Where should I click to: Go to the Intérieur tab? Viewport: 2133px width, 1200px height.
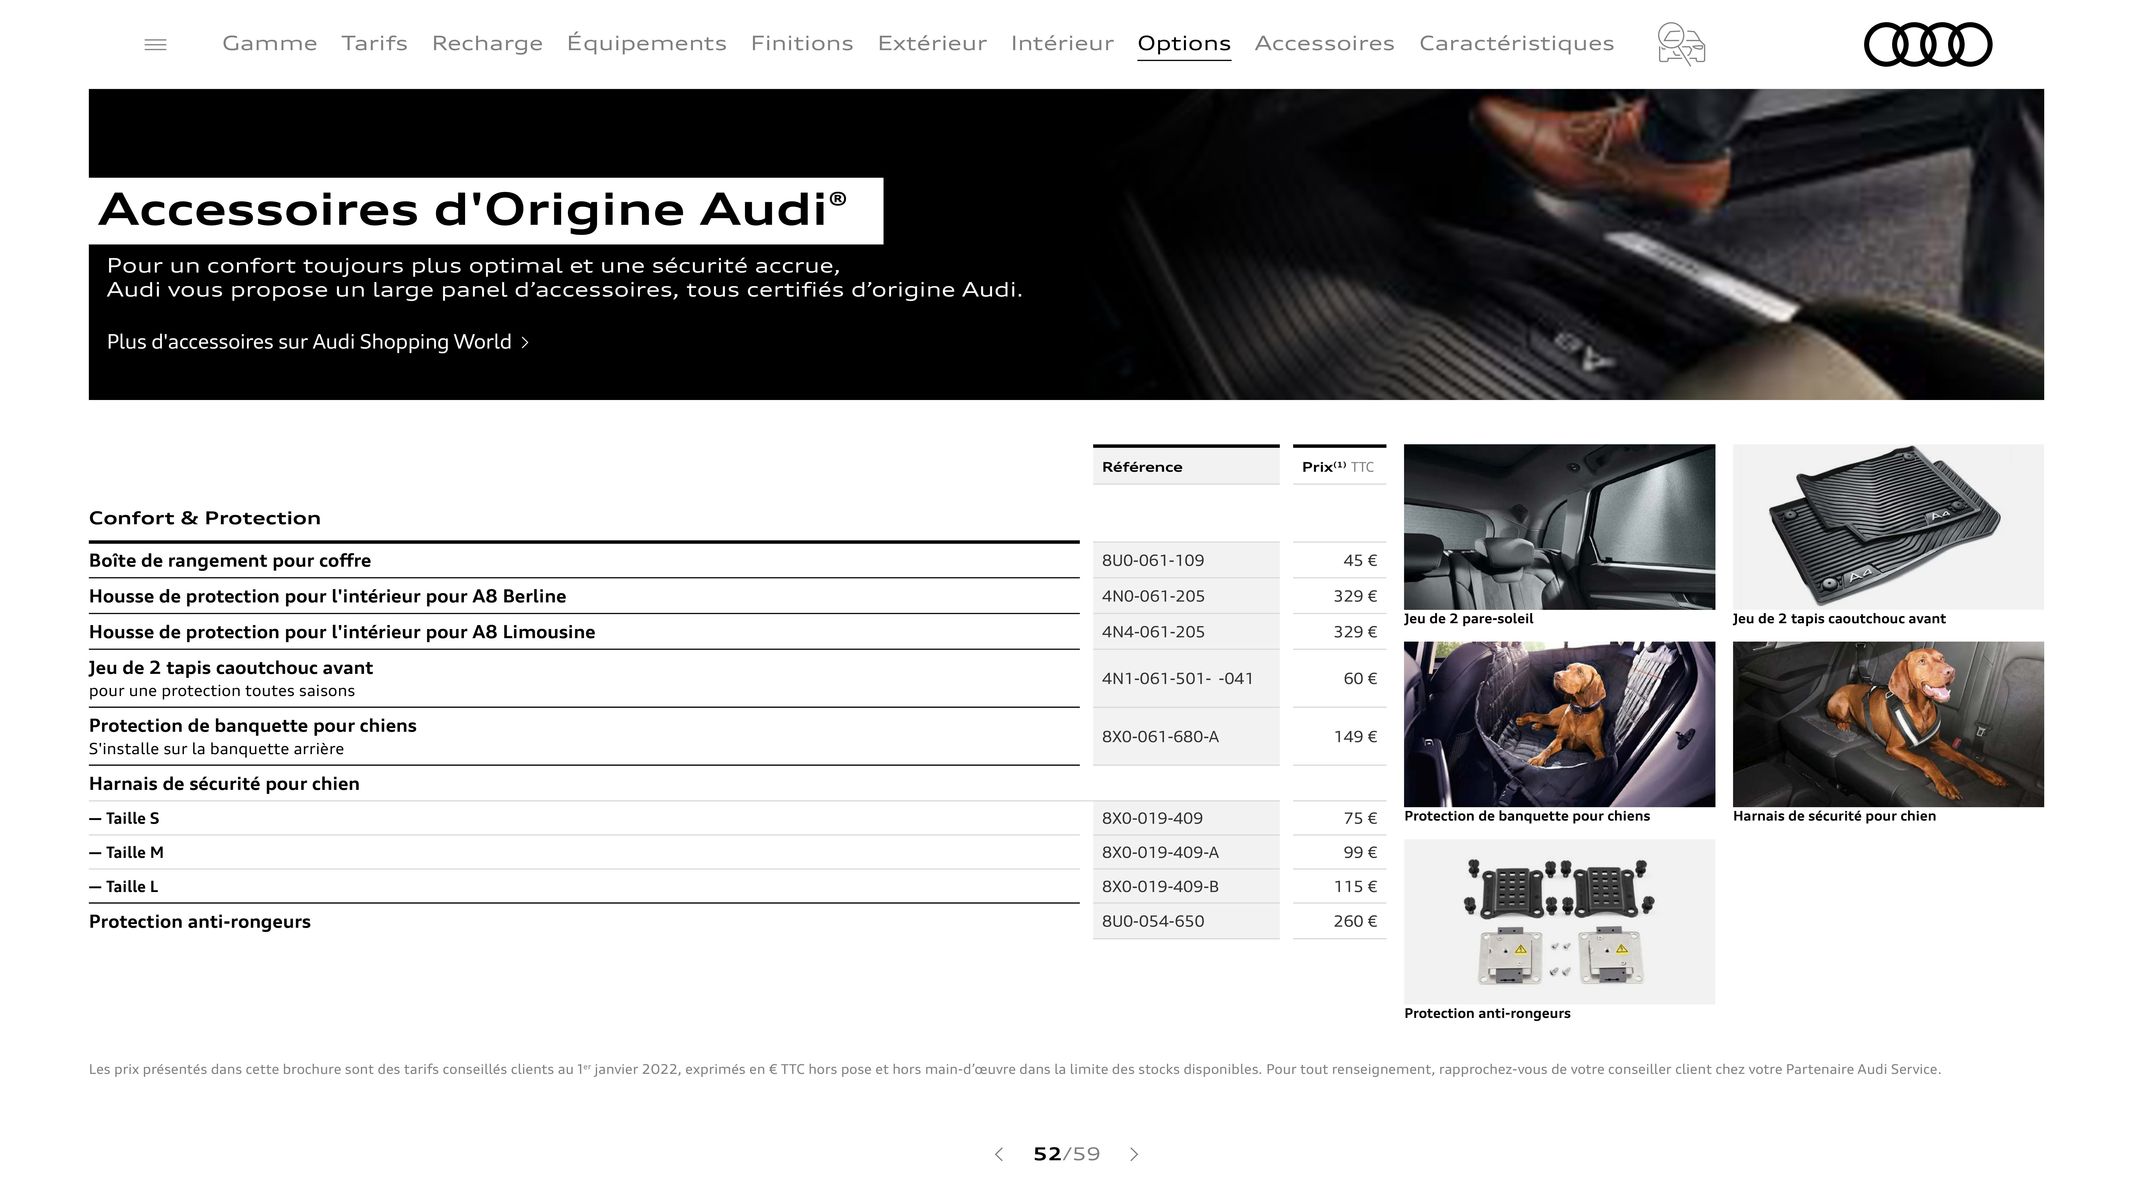[1062, 43]
